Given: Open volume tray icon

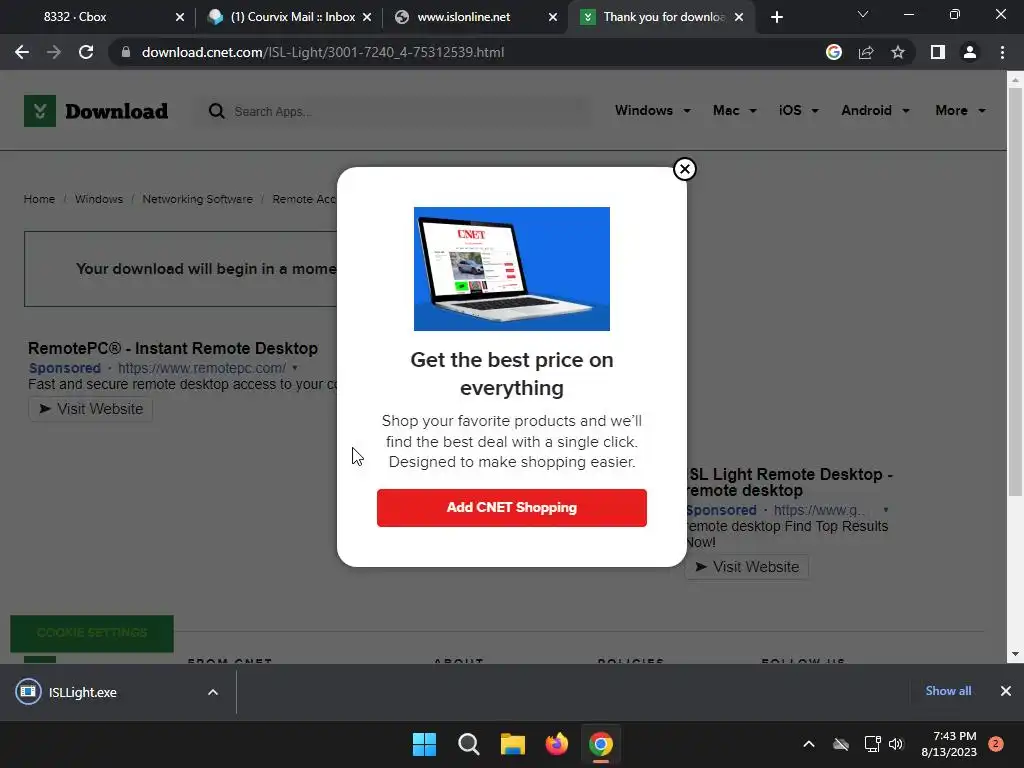Looking at the screenshot, I should (x=896, y=744).
